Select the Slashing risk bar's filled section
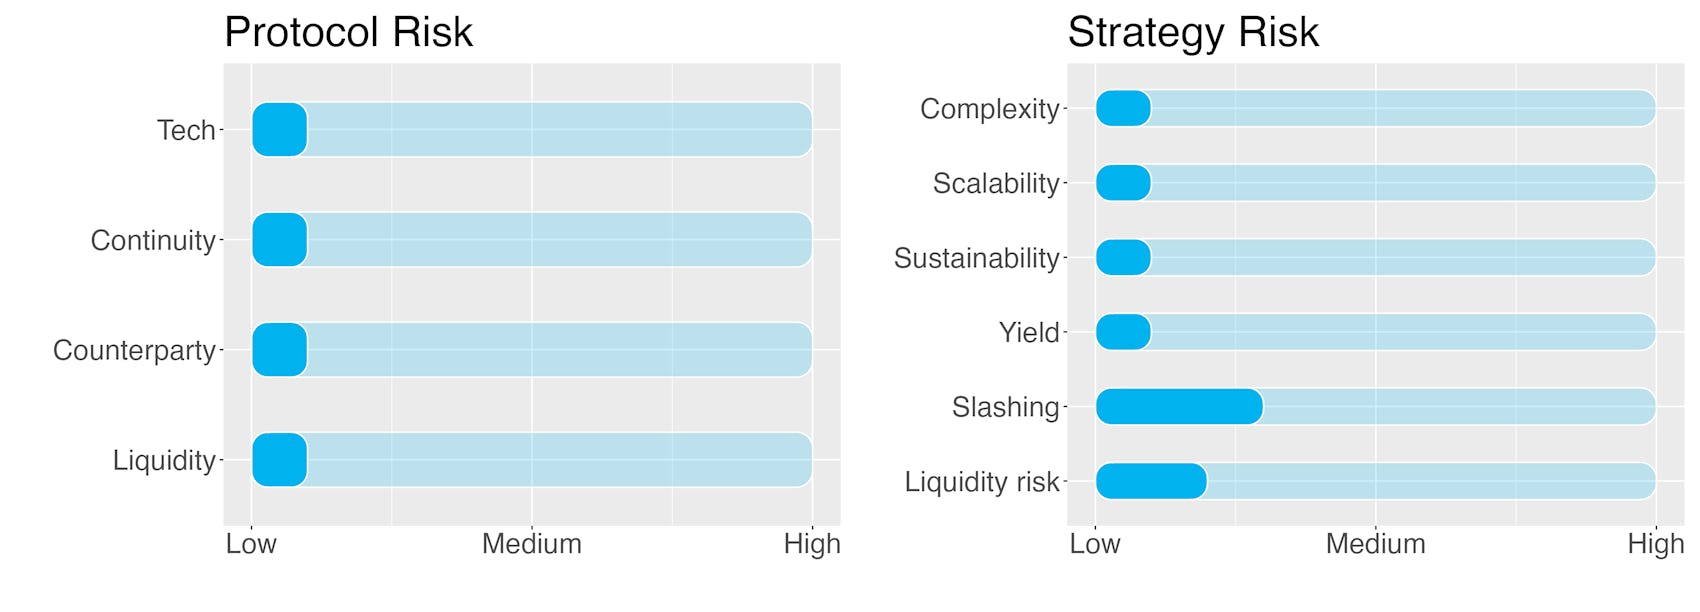This screenshot has height=612, width=1700. click(x=1179, y=407)
